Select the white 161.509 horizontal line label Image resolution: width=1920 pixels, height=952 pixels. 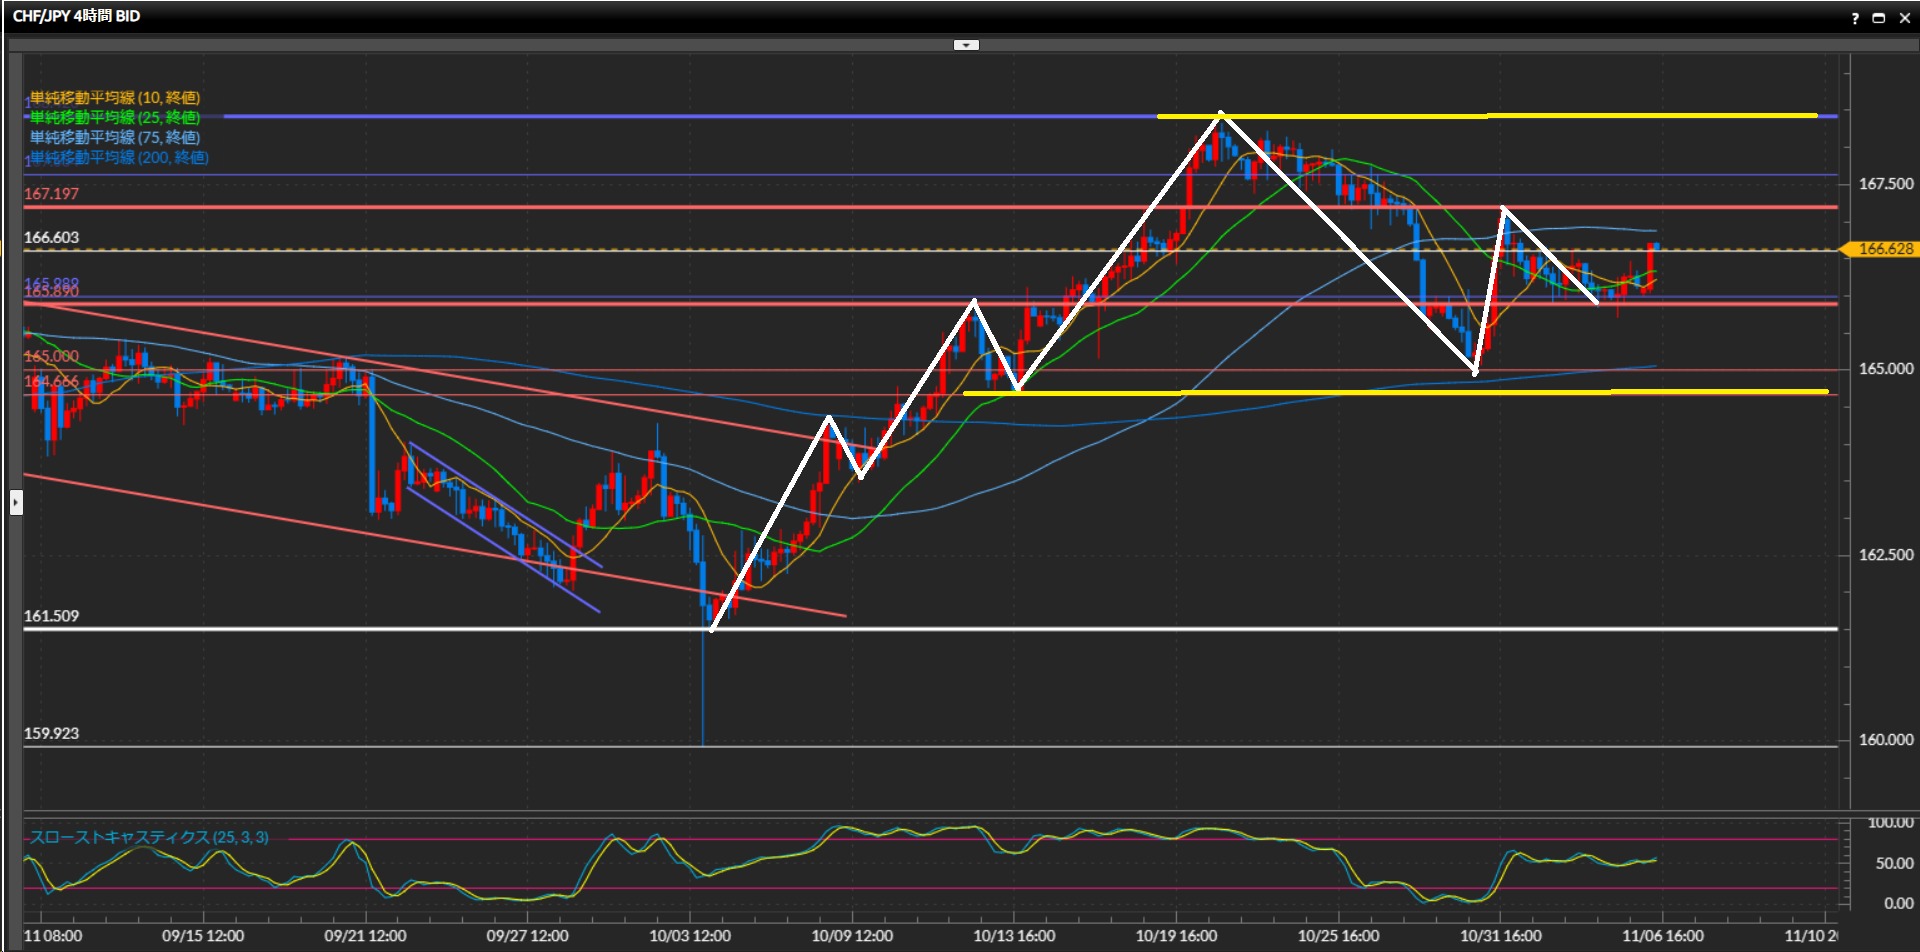point(51,616)
